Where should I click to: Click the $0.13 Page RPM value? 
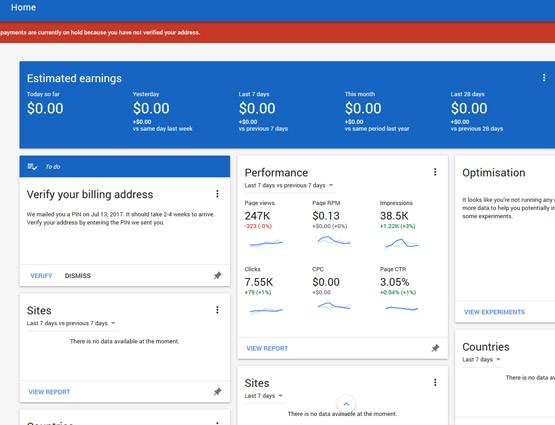(326, 216)
